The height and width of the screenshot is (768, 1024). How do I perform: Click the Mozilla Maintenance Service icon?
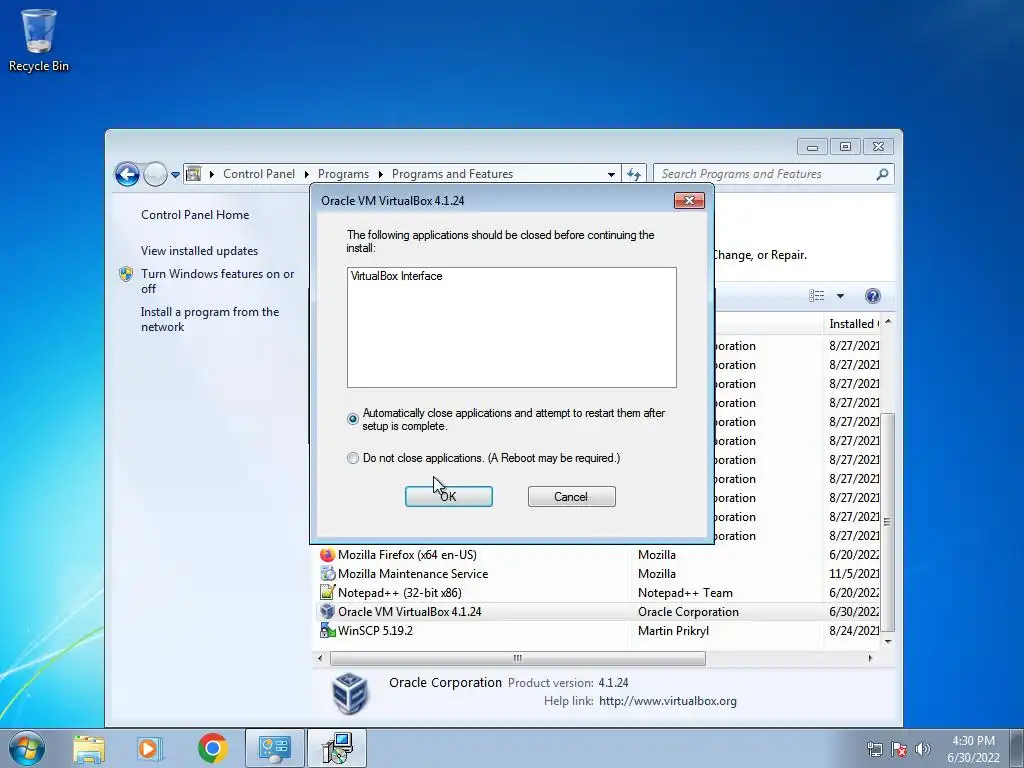[327, 574]
